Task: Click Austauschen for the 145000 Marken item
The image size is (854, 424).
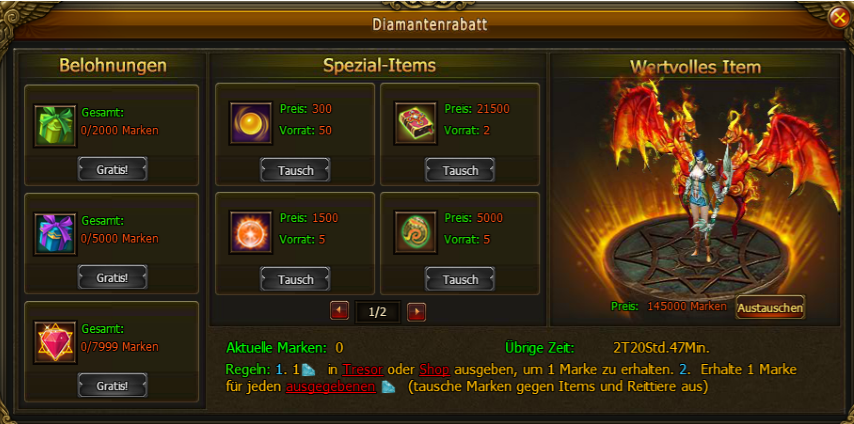Action: pos(770,307)
